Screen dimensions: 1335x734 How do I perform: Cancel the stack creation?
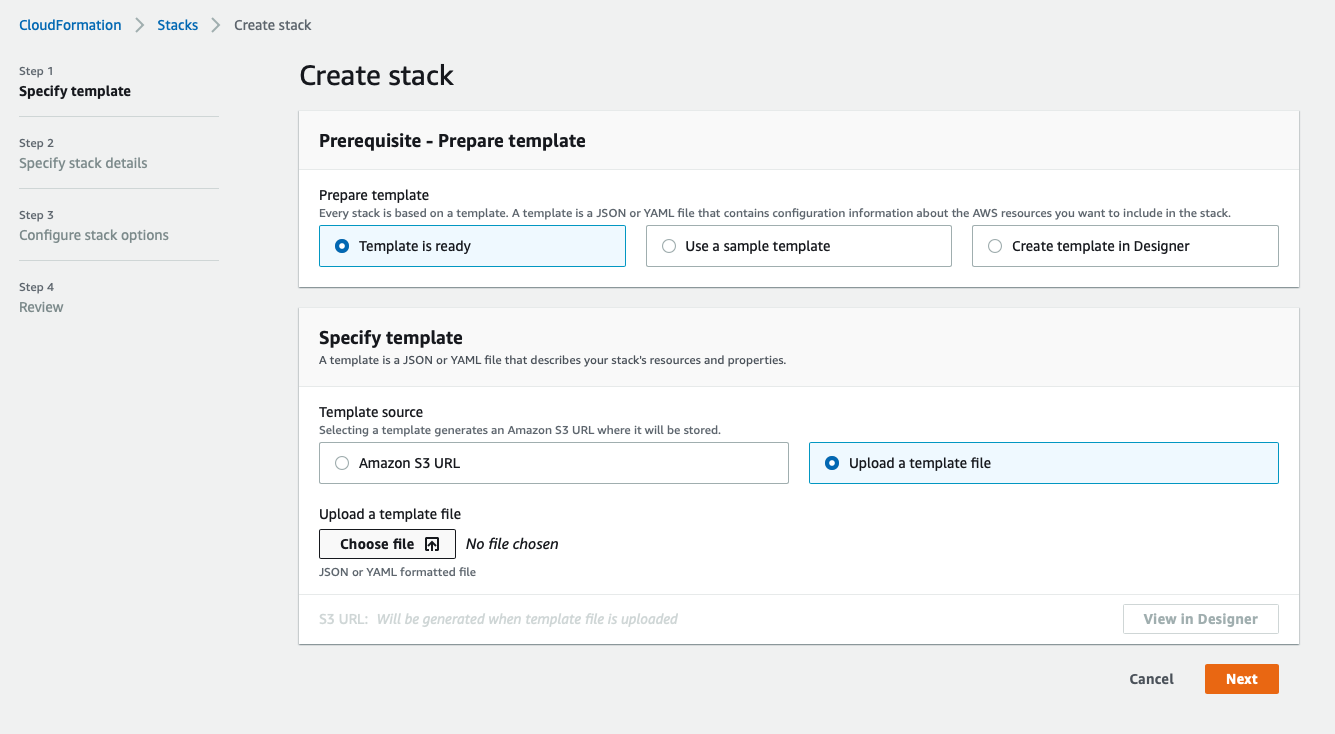point(1151,679)
